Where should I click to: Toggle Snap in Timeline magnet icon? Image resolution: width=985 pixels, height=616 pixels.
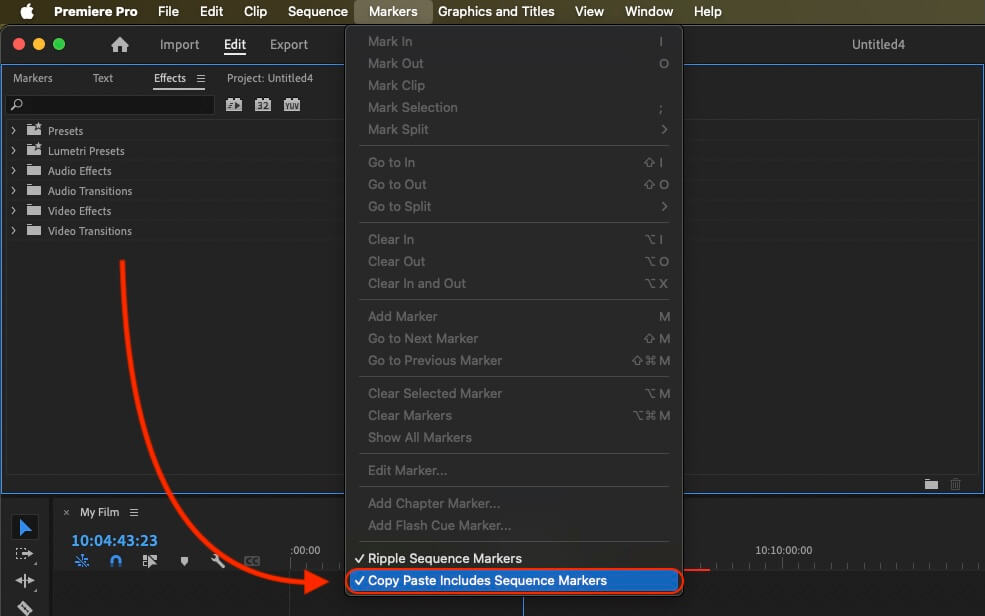point(116,561)
